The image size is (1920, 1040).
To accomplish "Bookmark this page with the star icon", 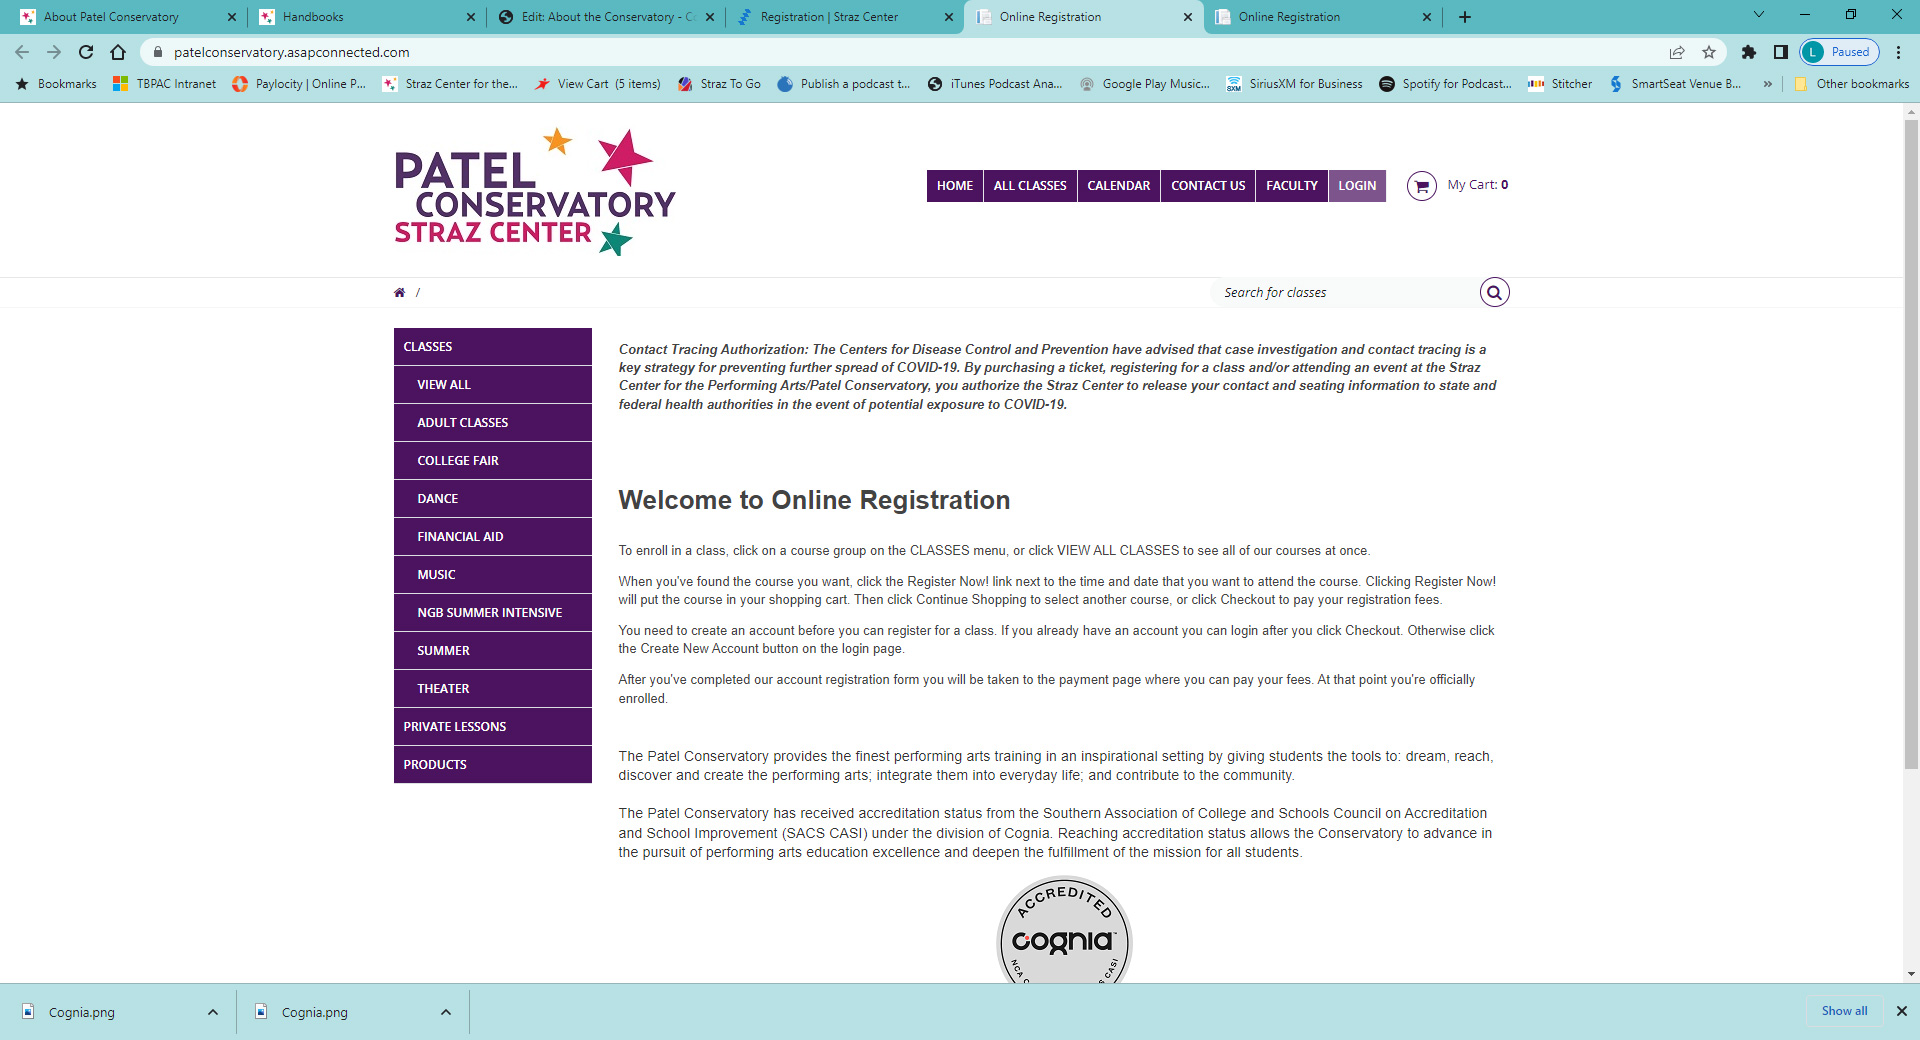I will pos(1709,52).
